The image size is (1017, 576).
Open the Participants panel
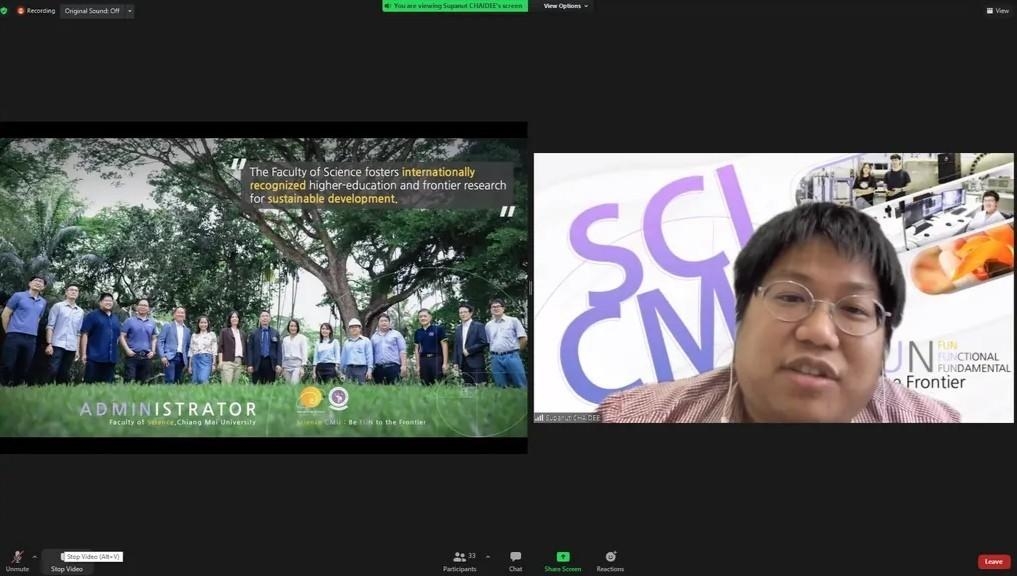tap(460, 560)
